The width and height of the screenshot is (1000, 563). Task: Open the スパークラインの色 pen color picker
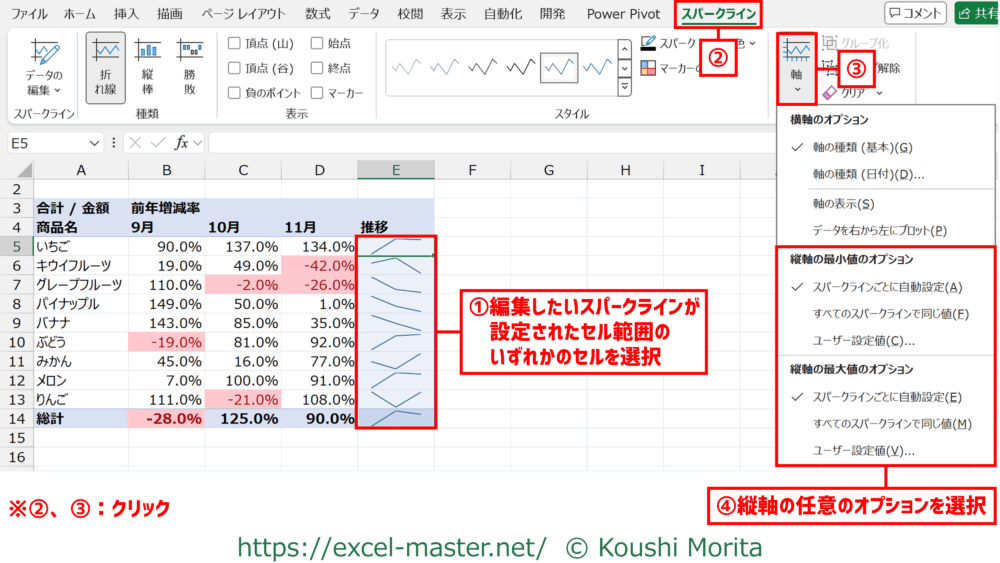(650, 44)
